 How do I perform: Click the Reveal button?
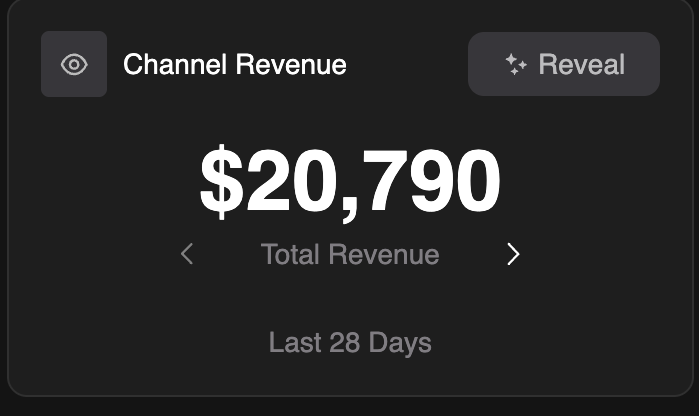pos(564,64)
